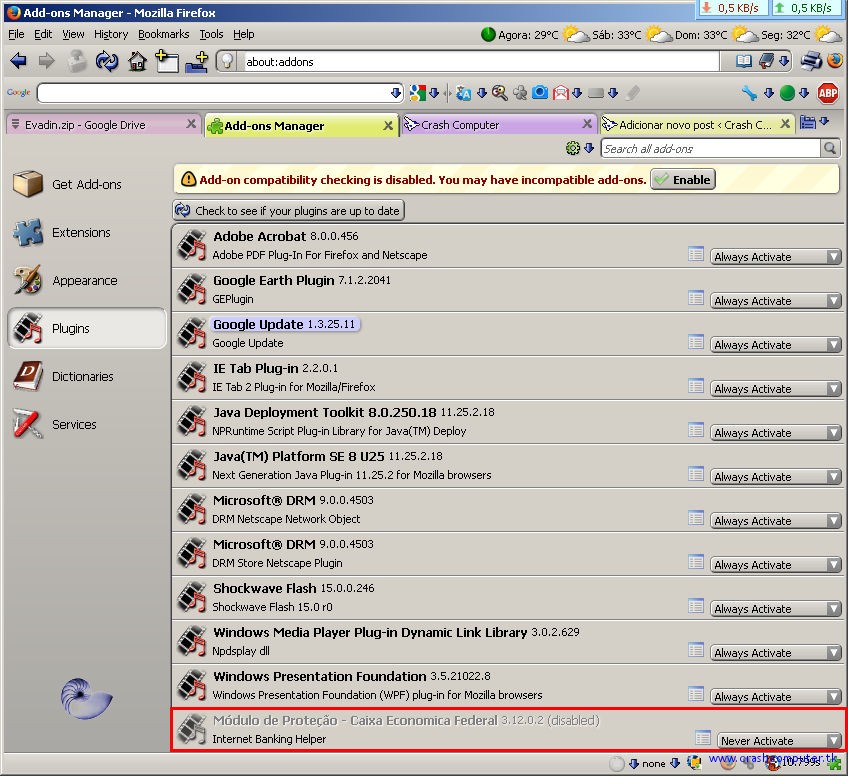This screenshot has height=776, width=848.
Task: Open the Home page icon
Action: [x=137, y=61]
